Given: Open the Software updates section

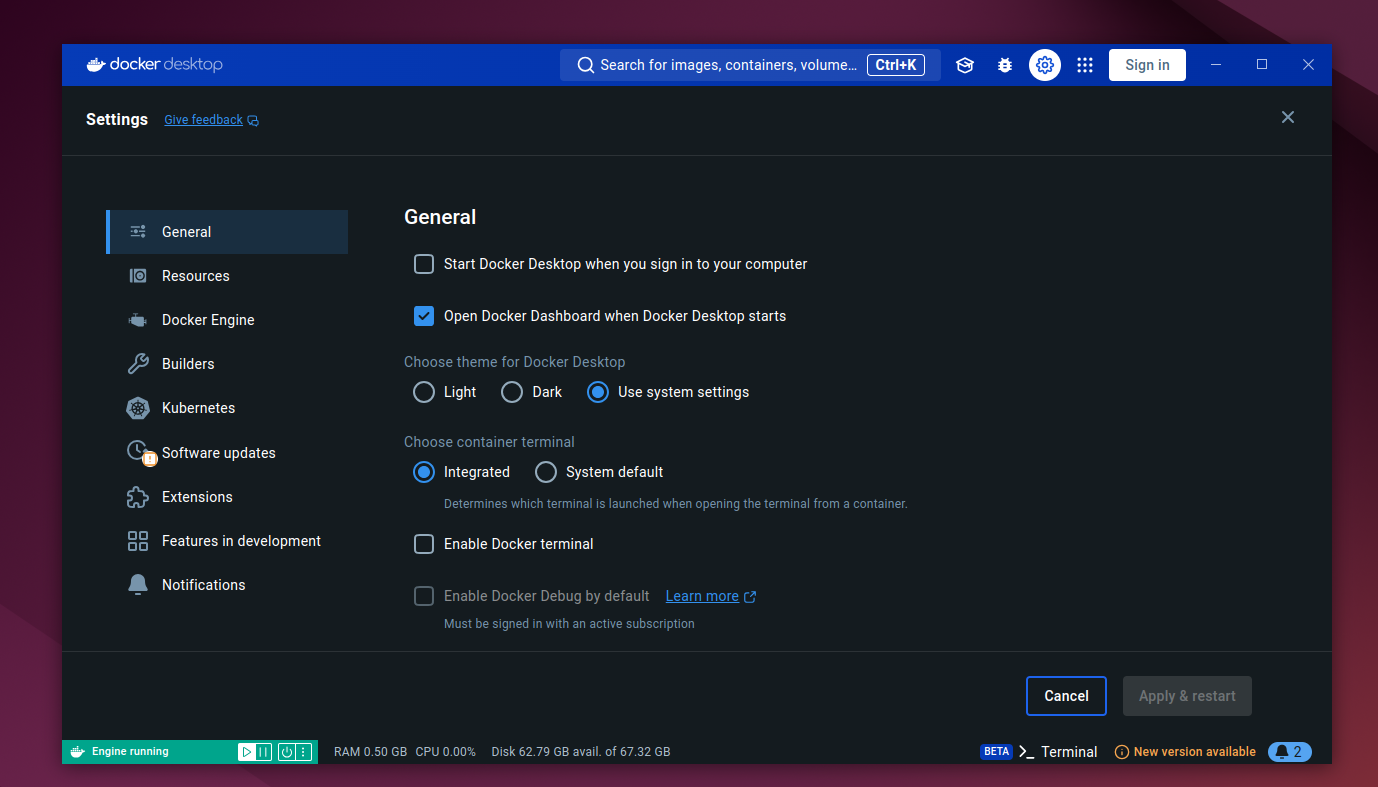Looking at the screenshot, I should [x=228, y=453].
